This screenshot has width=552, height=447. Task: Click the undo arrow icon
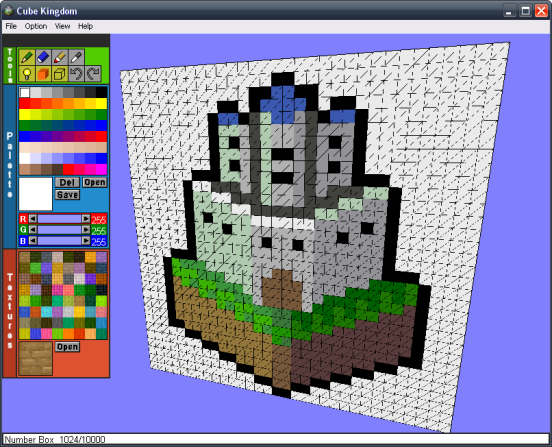[76, 74]
